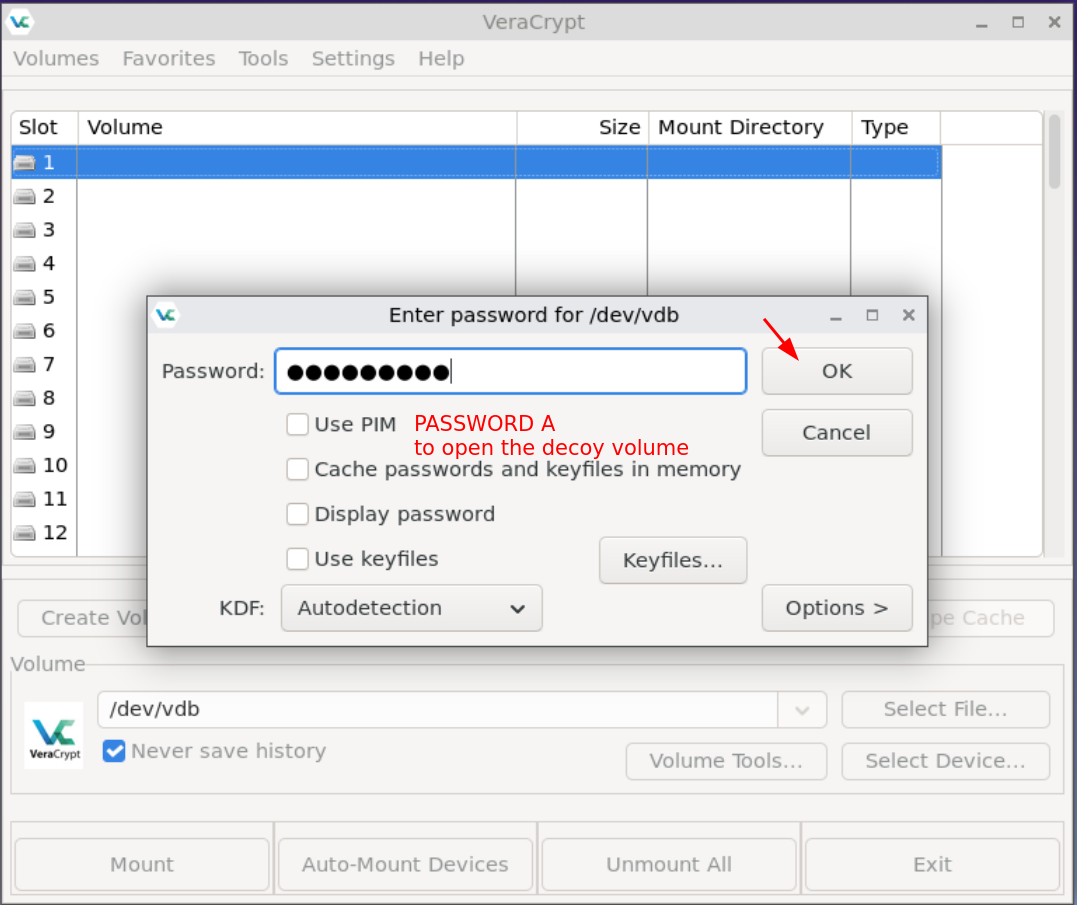Click the drive icon for slot 7

pyautogui.click(x=25, y=365)
